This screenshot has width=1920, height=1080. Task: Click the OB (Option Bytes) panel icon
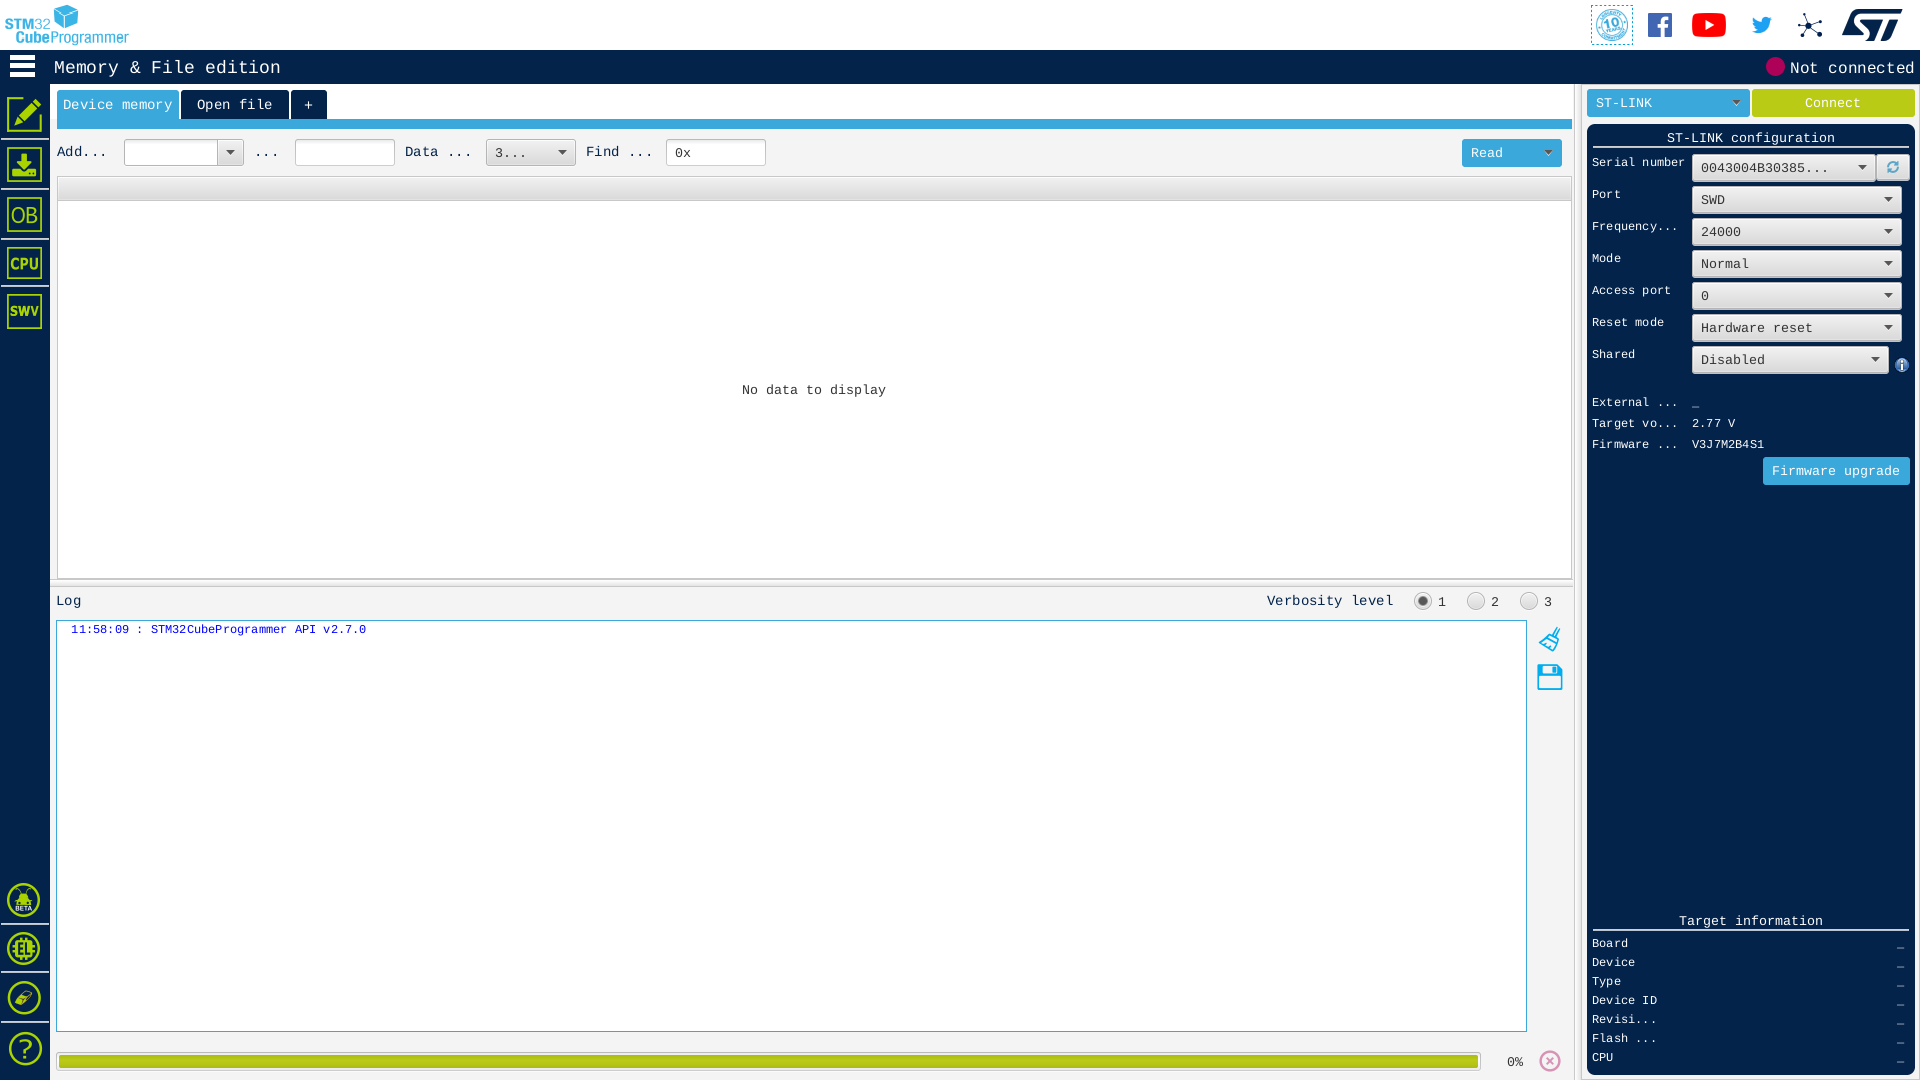(24, 215)
